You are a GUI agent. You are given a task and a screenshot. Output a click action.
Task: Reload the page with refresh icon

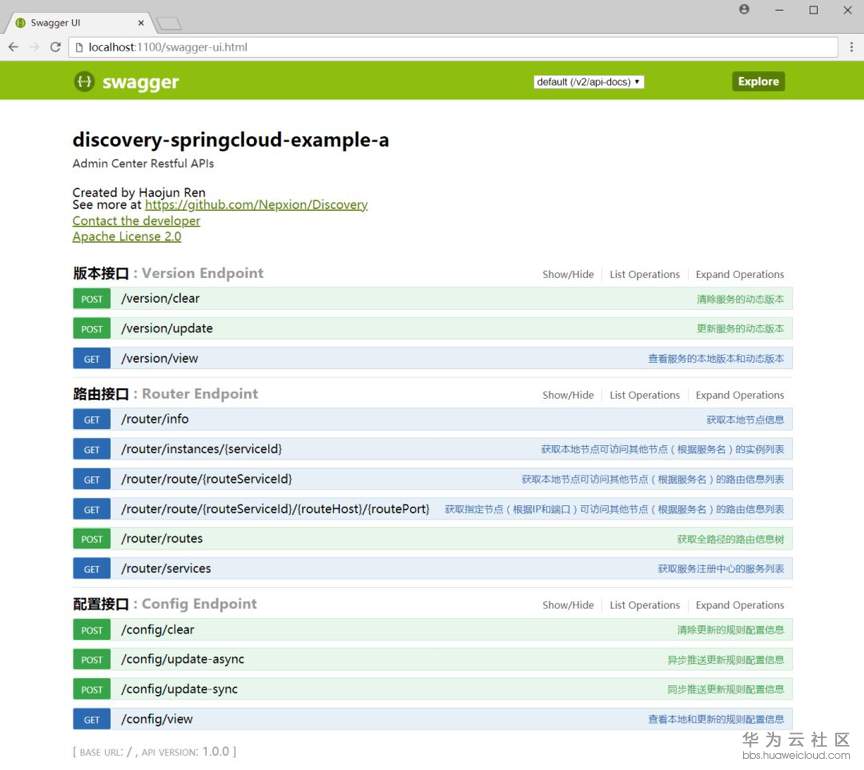pyautogui.click(x=55, y=47)
